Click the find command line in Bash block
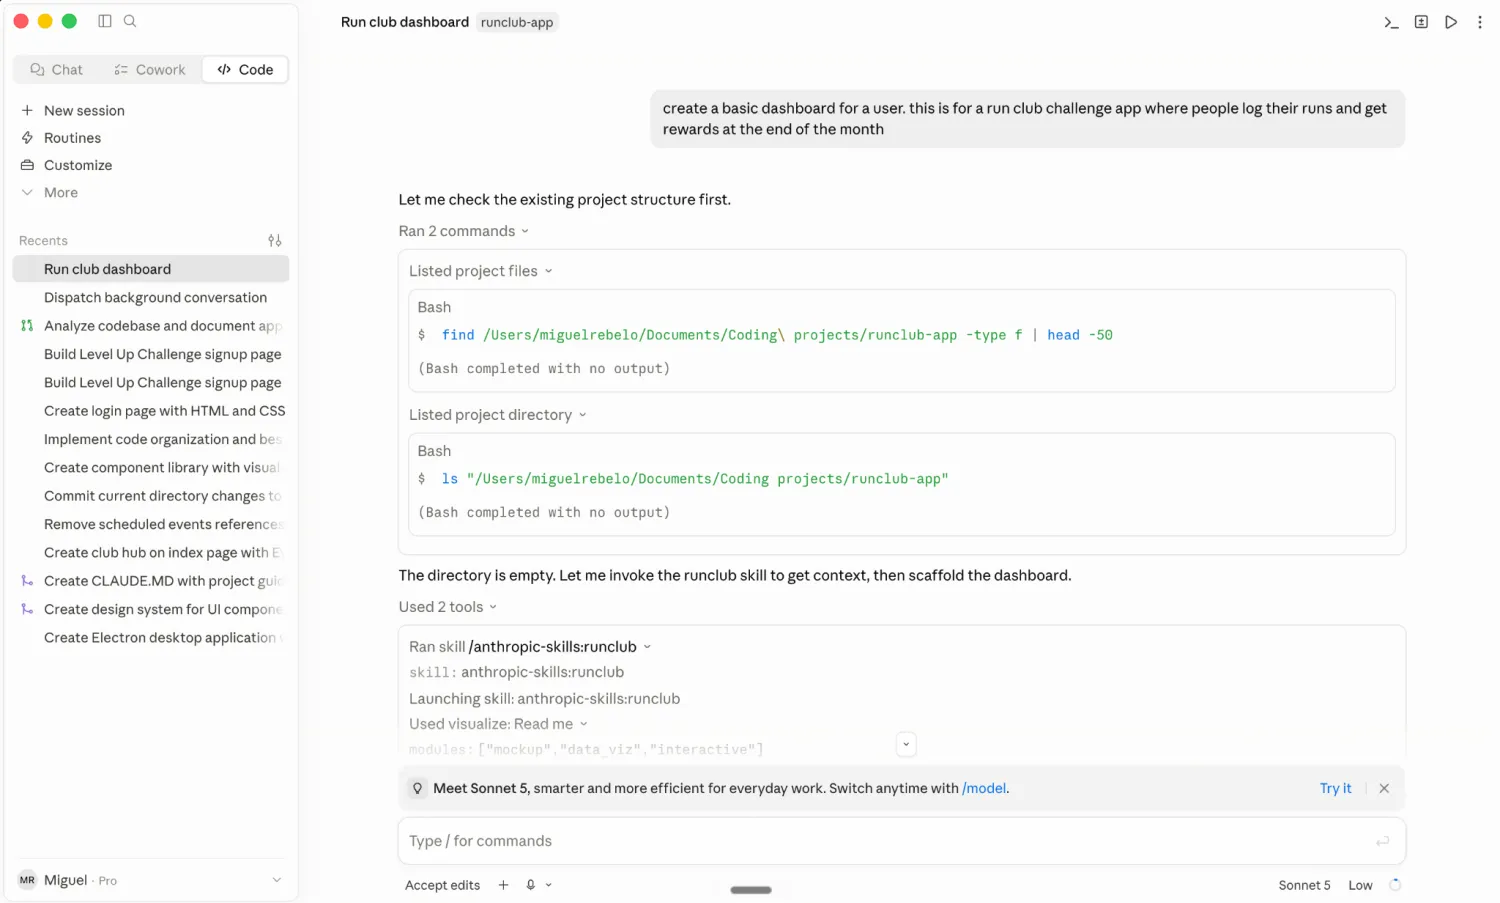This screenshot has width=1500, height=903. tap(765, 335)
